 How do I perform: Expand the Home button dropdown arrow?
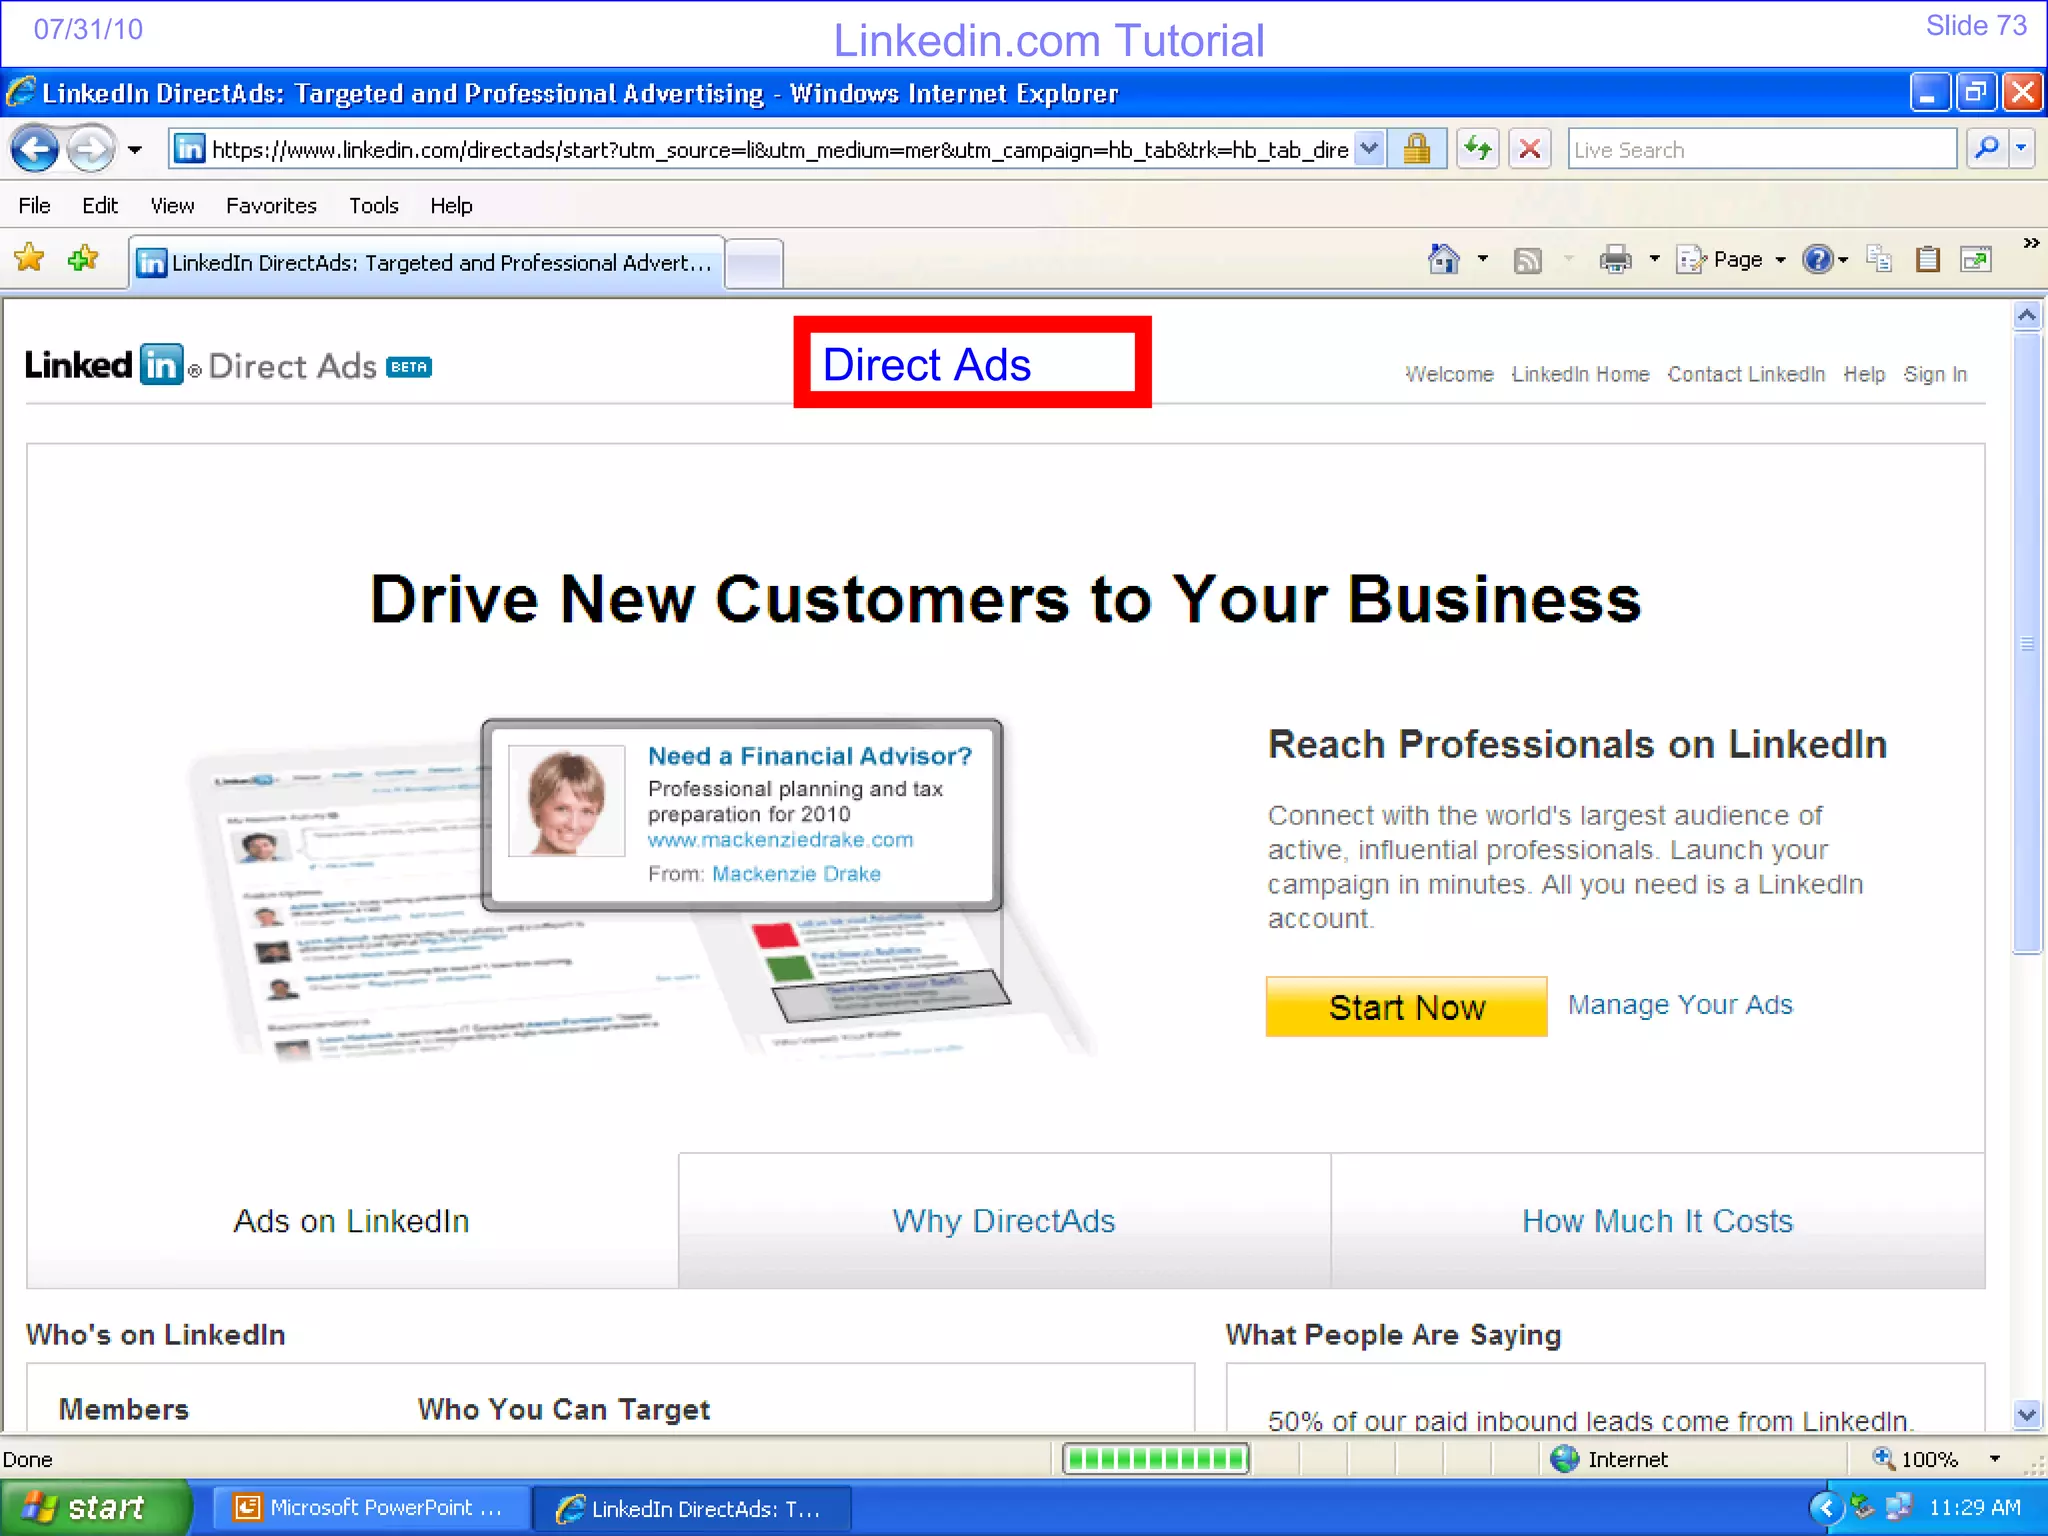point(1483,260)
